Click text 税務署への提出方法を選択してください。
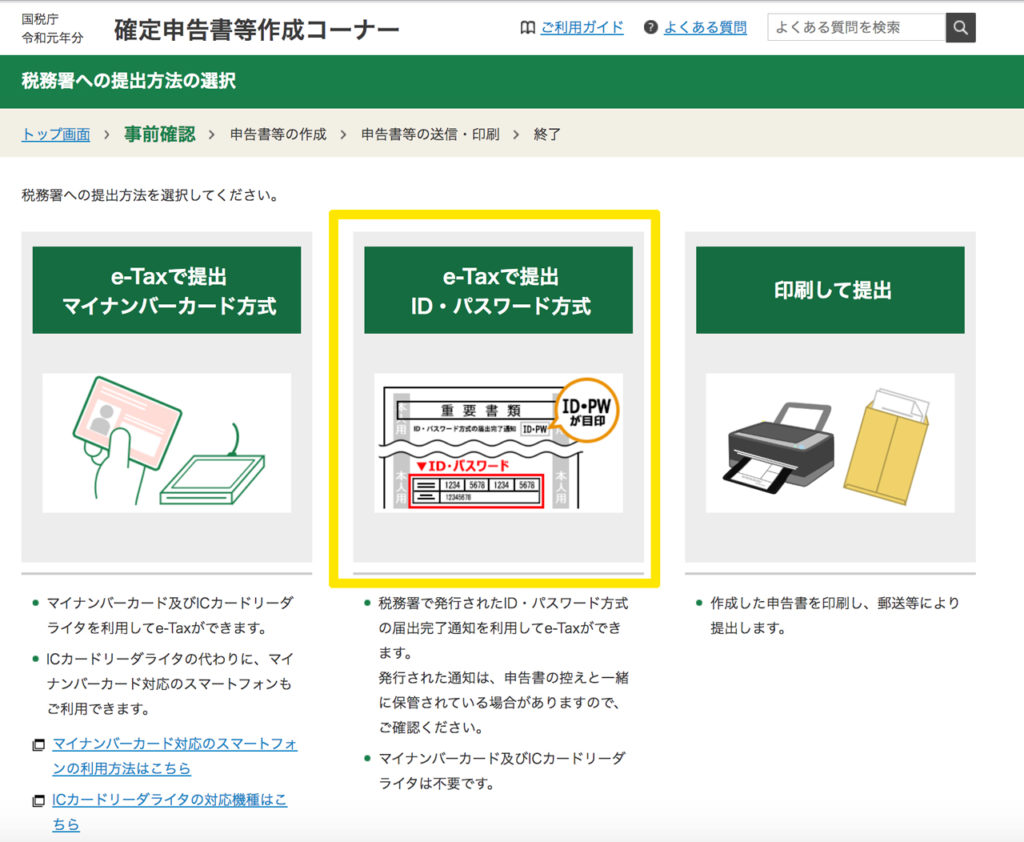This screenshot has width=1024, height=842. (x=153, y=195)
